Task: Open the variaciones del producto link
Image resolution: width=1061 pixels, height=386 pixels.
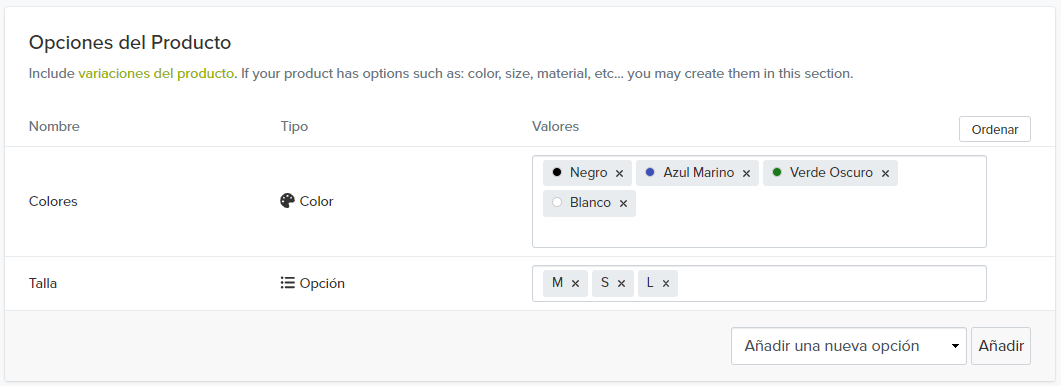Action: point(156,74)
